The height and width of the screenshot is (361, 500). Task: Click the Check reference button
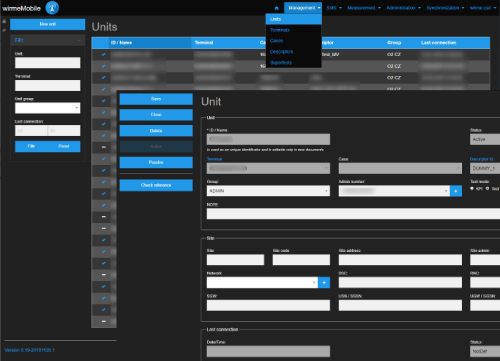(x=156, y=185)
